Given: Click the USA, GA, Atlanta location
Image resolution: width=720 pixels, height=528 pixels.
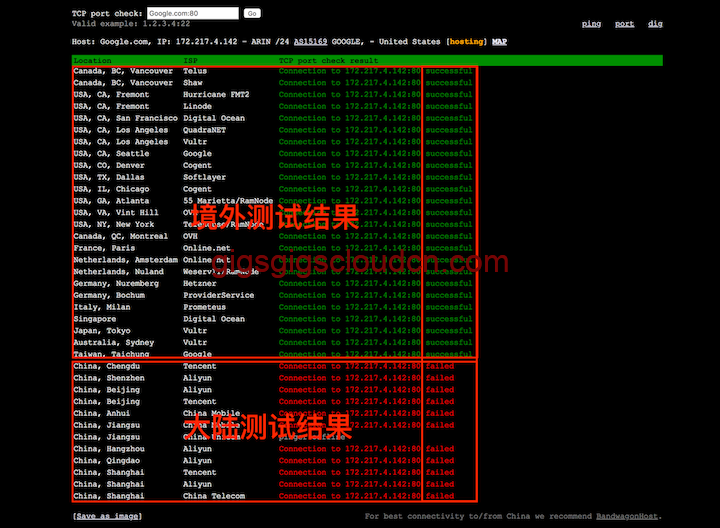Looking at the screenshot, I should point(111,201).
